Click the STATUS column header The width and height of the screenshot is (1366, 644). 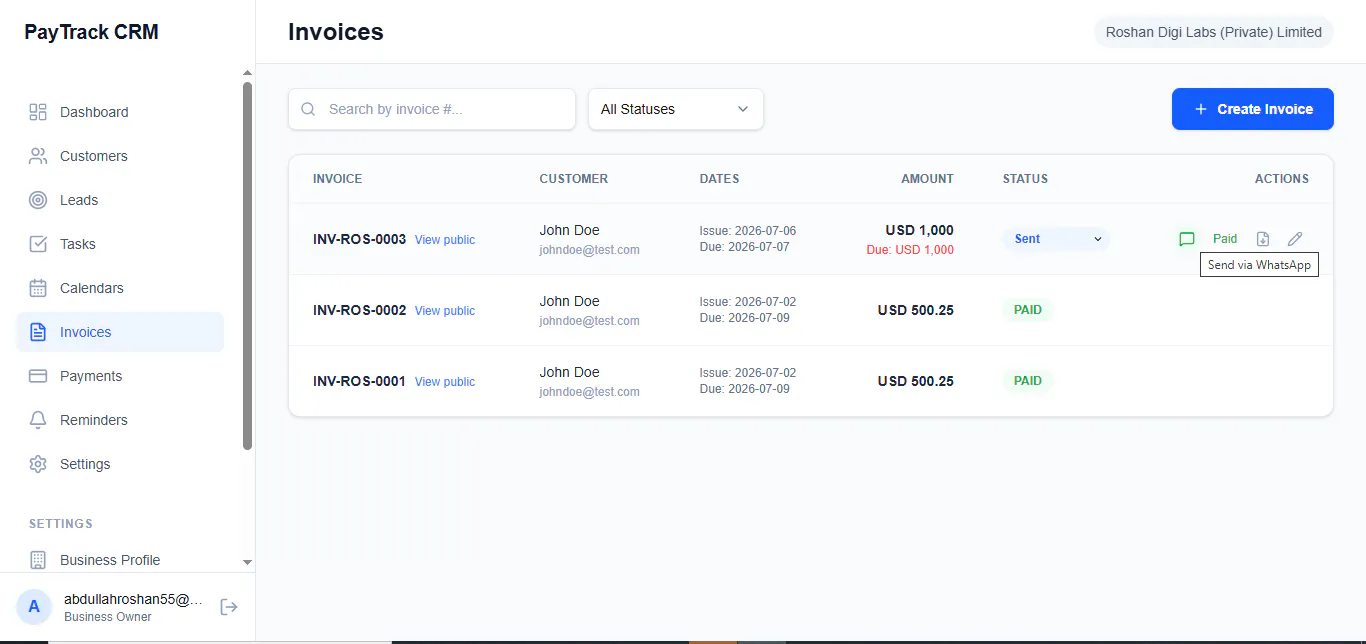click(1026, 179)
